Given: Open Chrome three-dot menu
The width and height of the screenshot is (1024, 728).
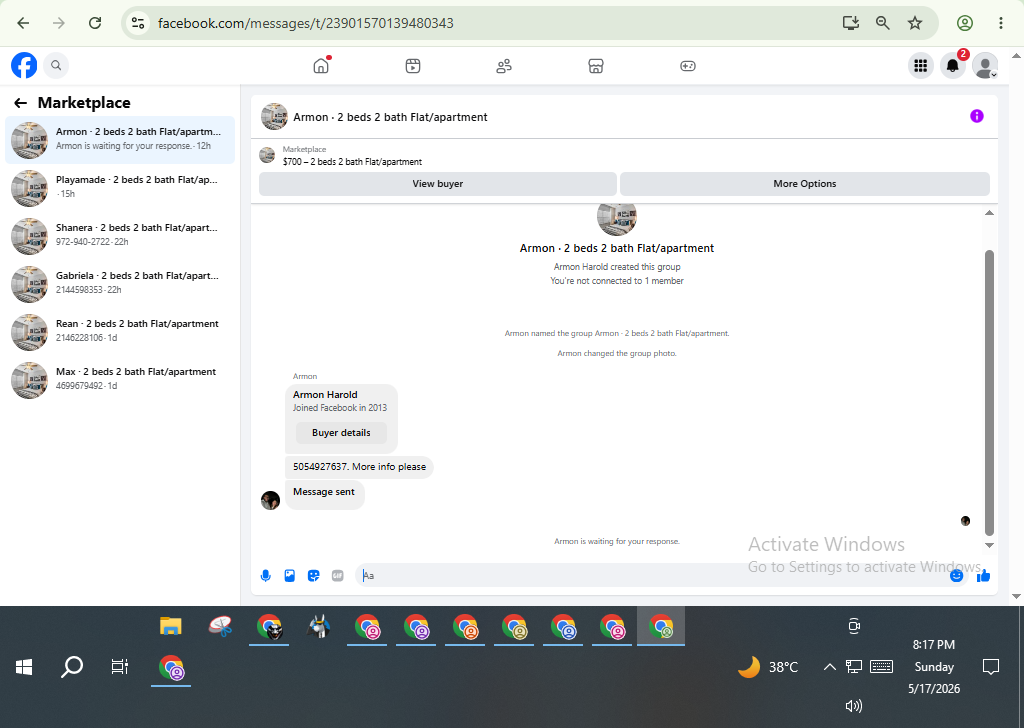Looking at the screenshot, I should [x=1000, y=23].
